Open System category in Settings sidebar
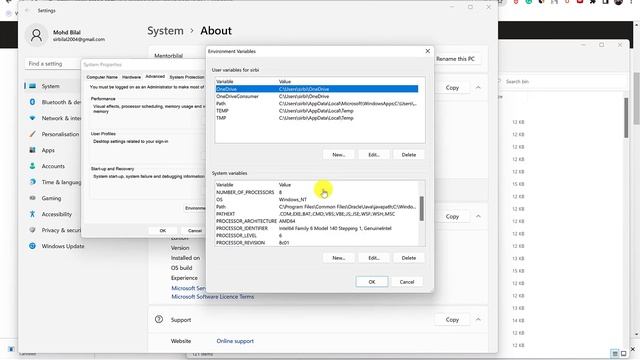This screenshot has height=360, width=640. point(52,86)
